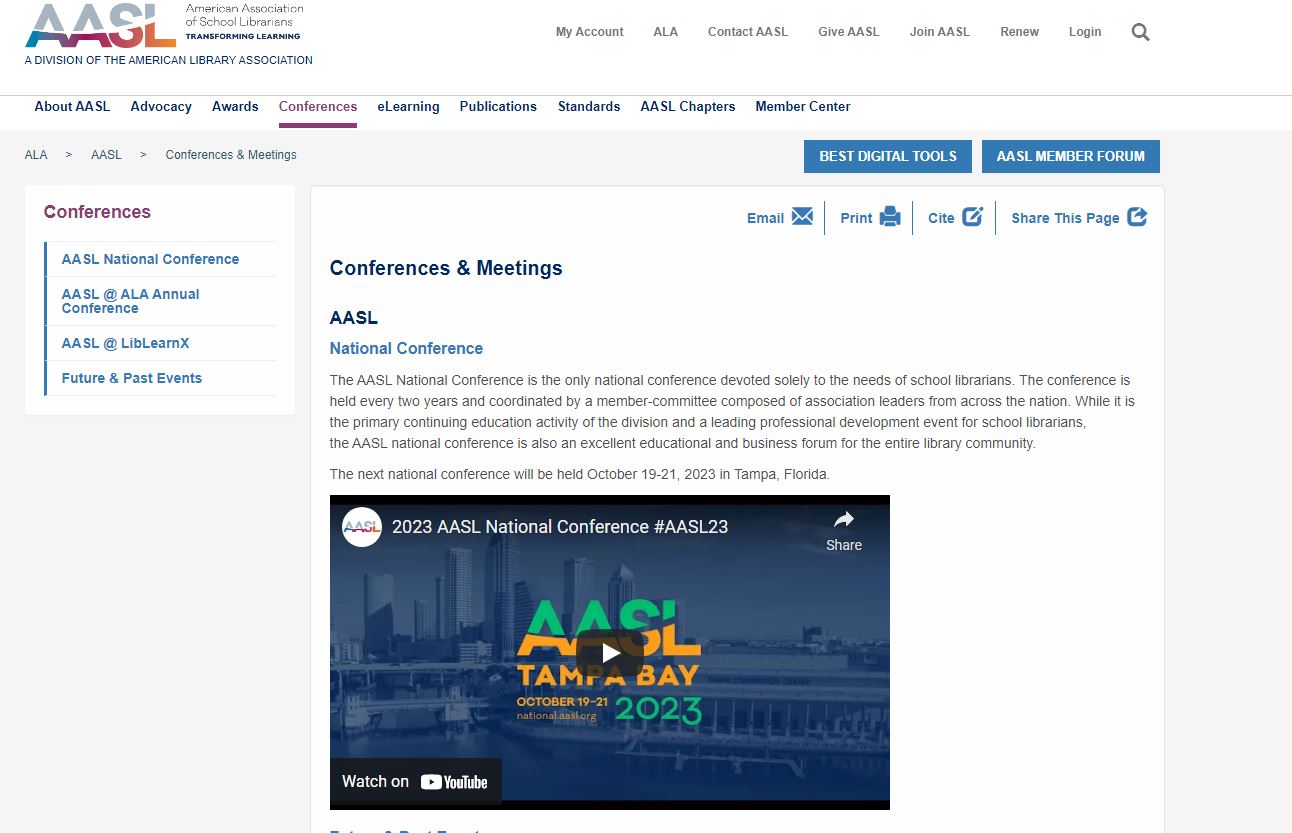Click the AASL channel avatar on video

[x=361, y=527]
